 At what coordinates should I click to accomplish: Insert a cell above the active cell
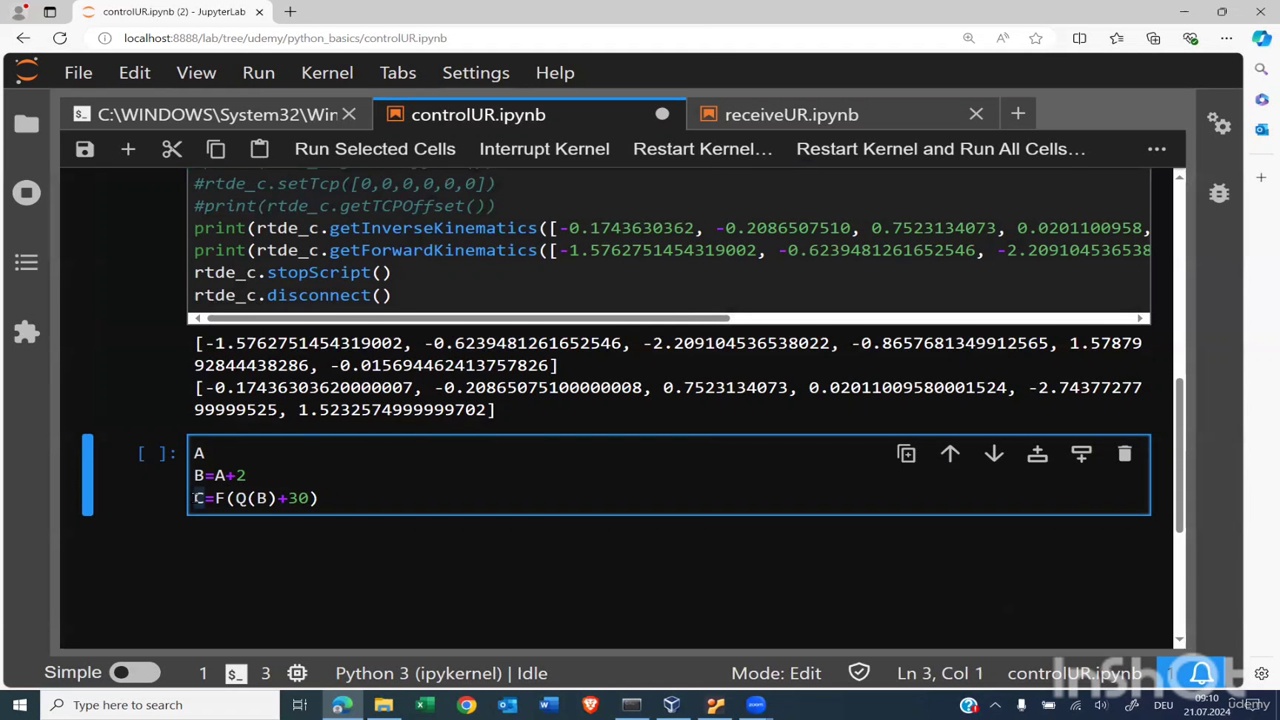point(1037,454)
